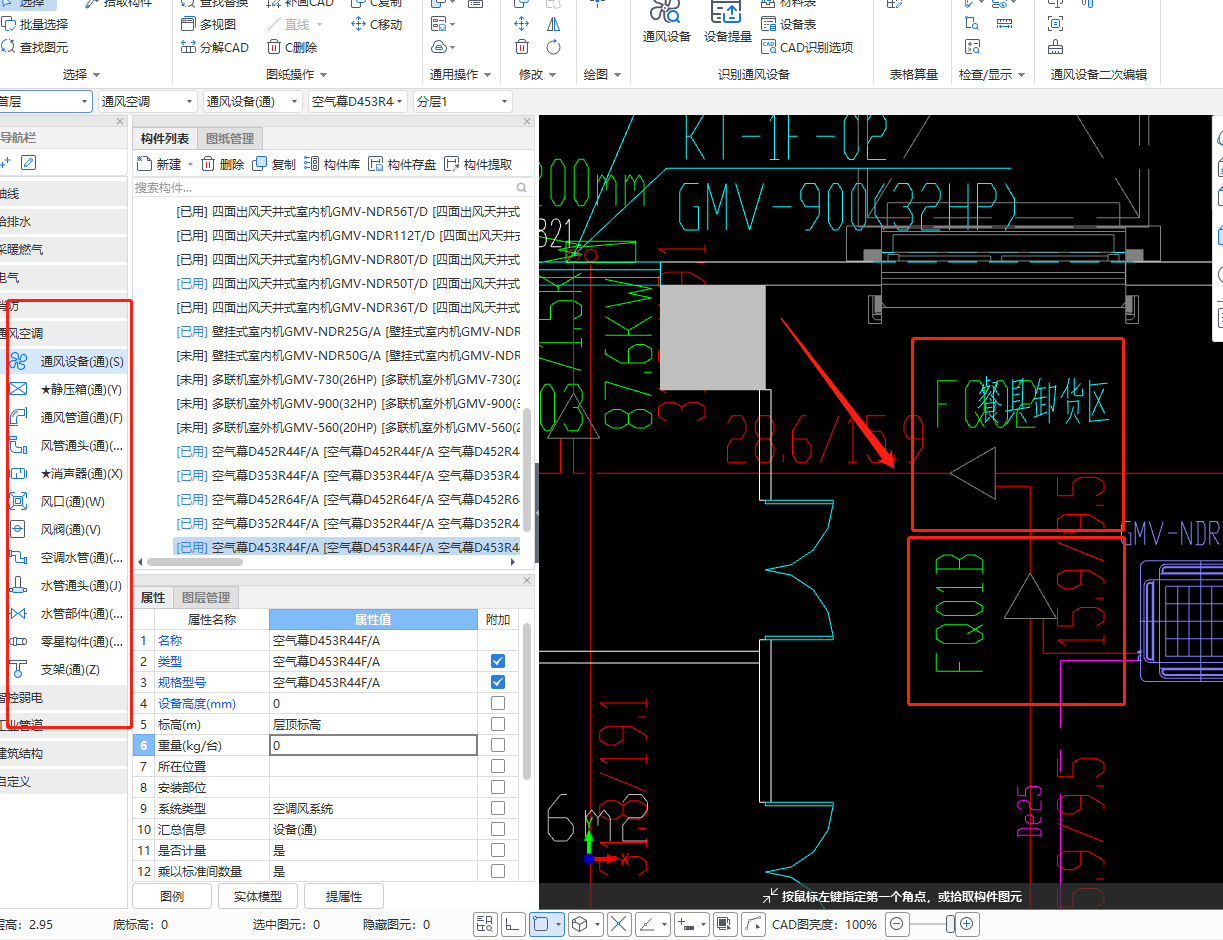This screenshot has width=1223, height=940.
Task: Select ★消声器(通)(X) in navigation
Action: point(68,473)
